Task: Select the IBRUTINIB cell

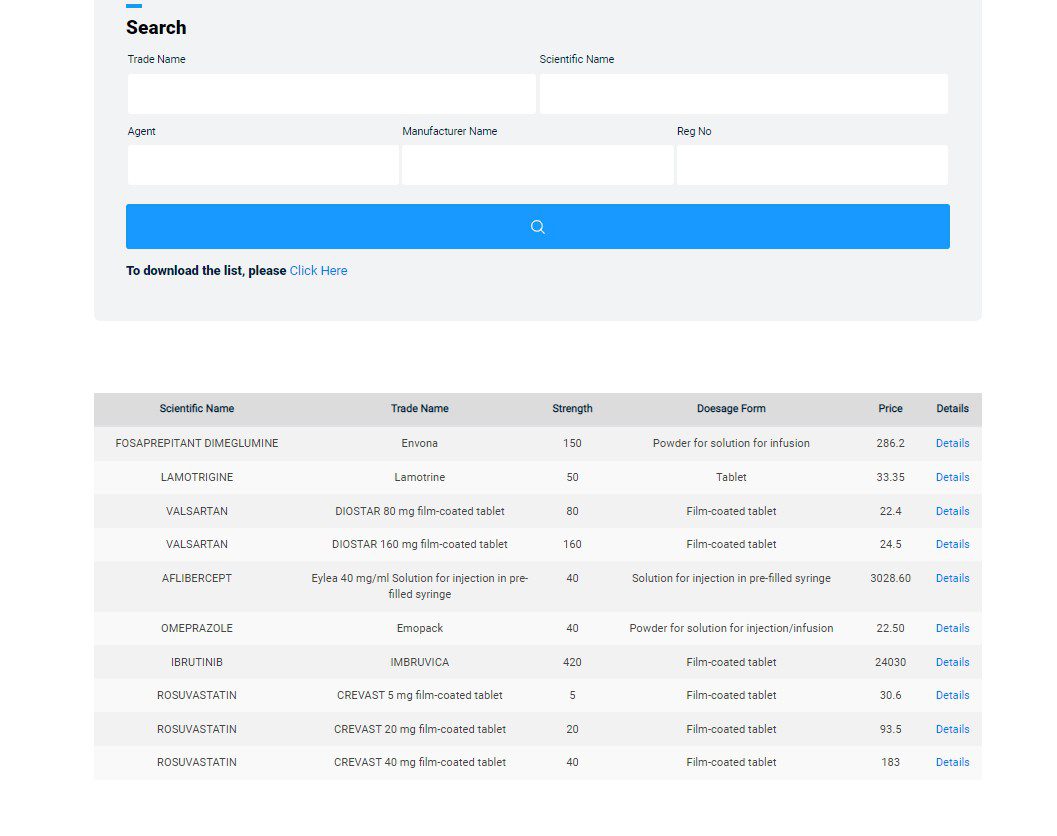Action: coord(197,662)
